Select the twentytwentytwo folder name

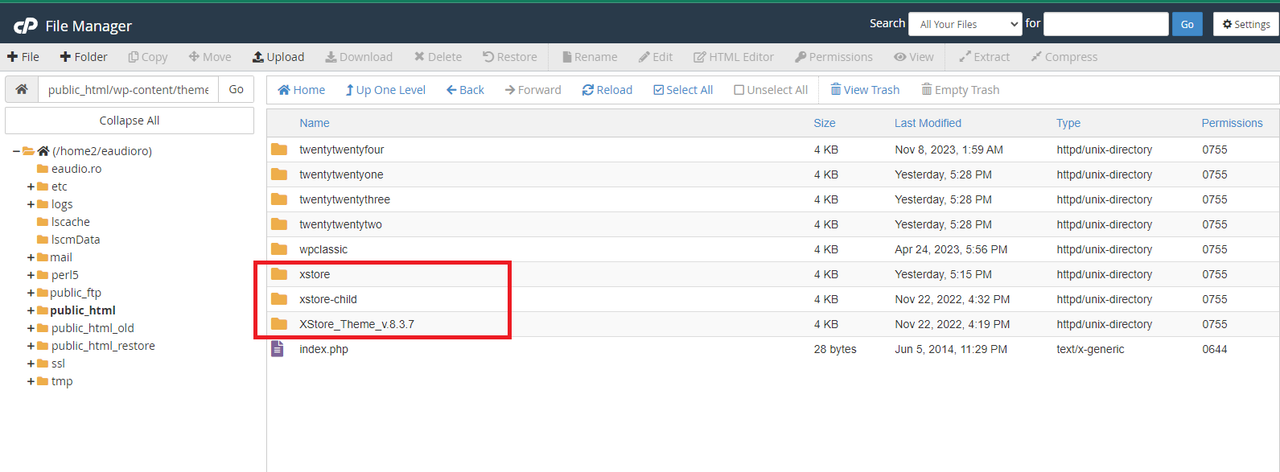340,225
